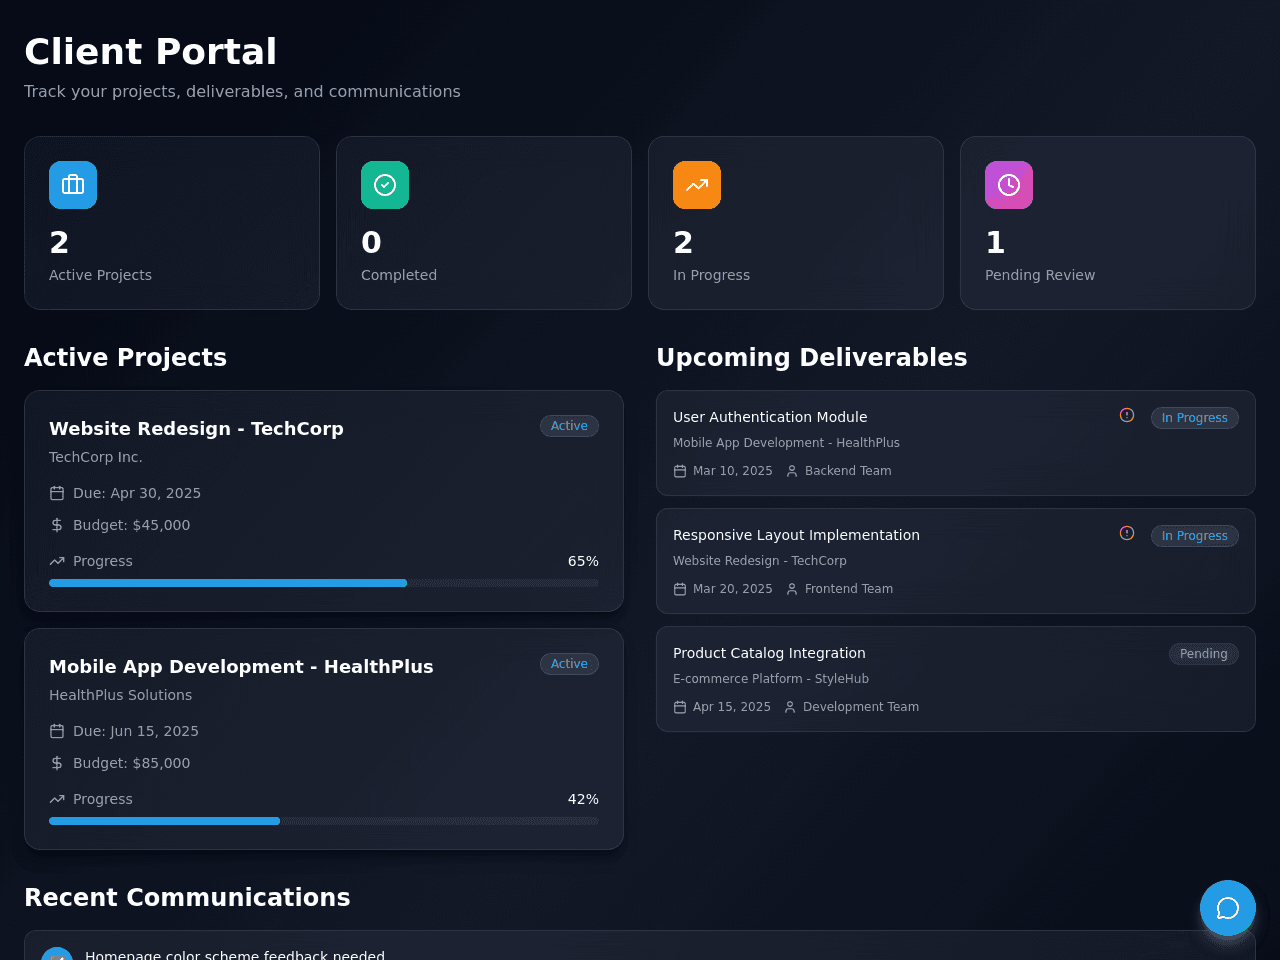
Task: Open Website Redesign - TechCorp project title
Action: [x=196, y=429]
